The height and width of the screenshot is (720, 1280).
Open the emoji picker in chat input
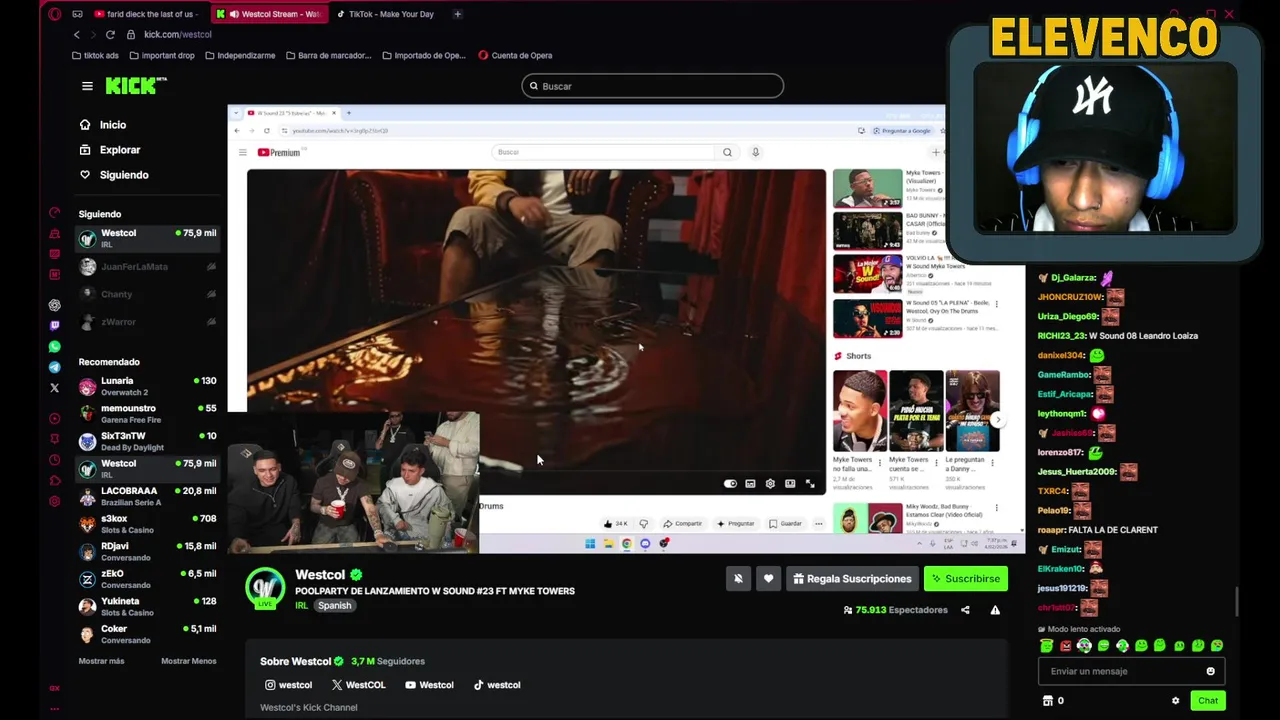coord(1211,671)
